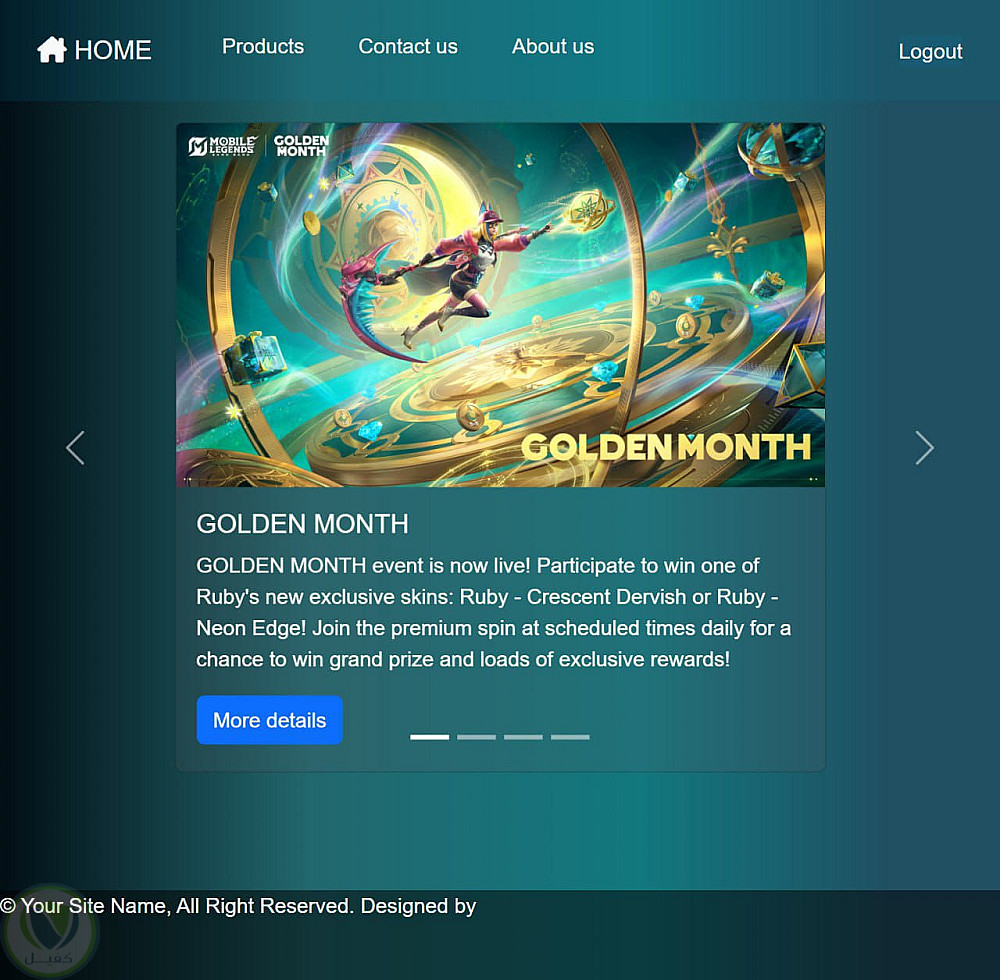Click the house icon in the navbar
The height and width of the screenshot is (980, 1000).
click(52, 50)
